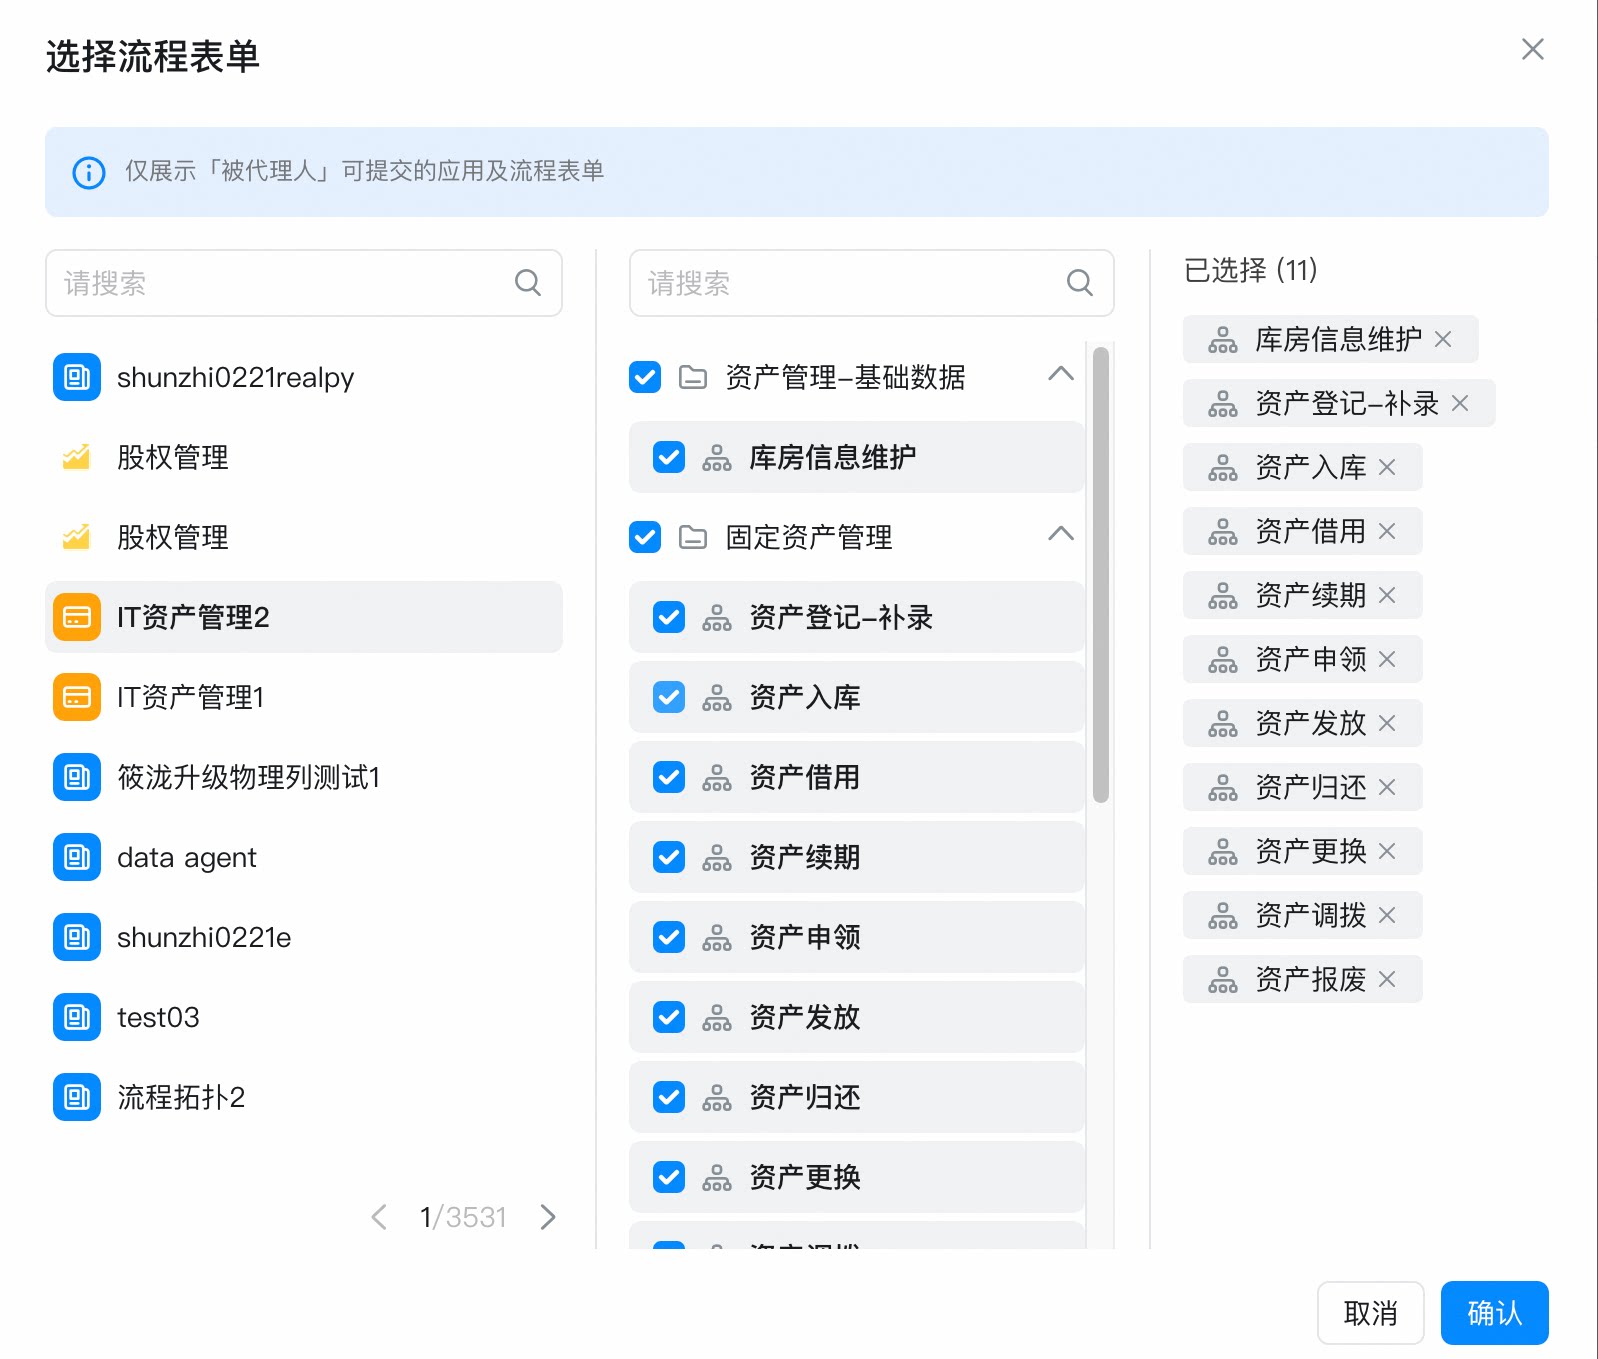
Task: Remove the 资产报废 tag using its X
Action: tap(1387, 979)
